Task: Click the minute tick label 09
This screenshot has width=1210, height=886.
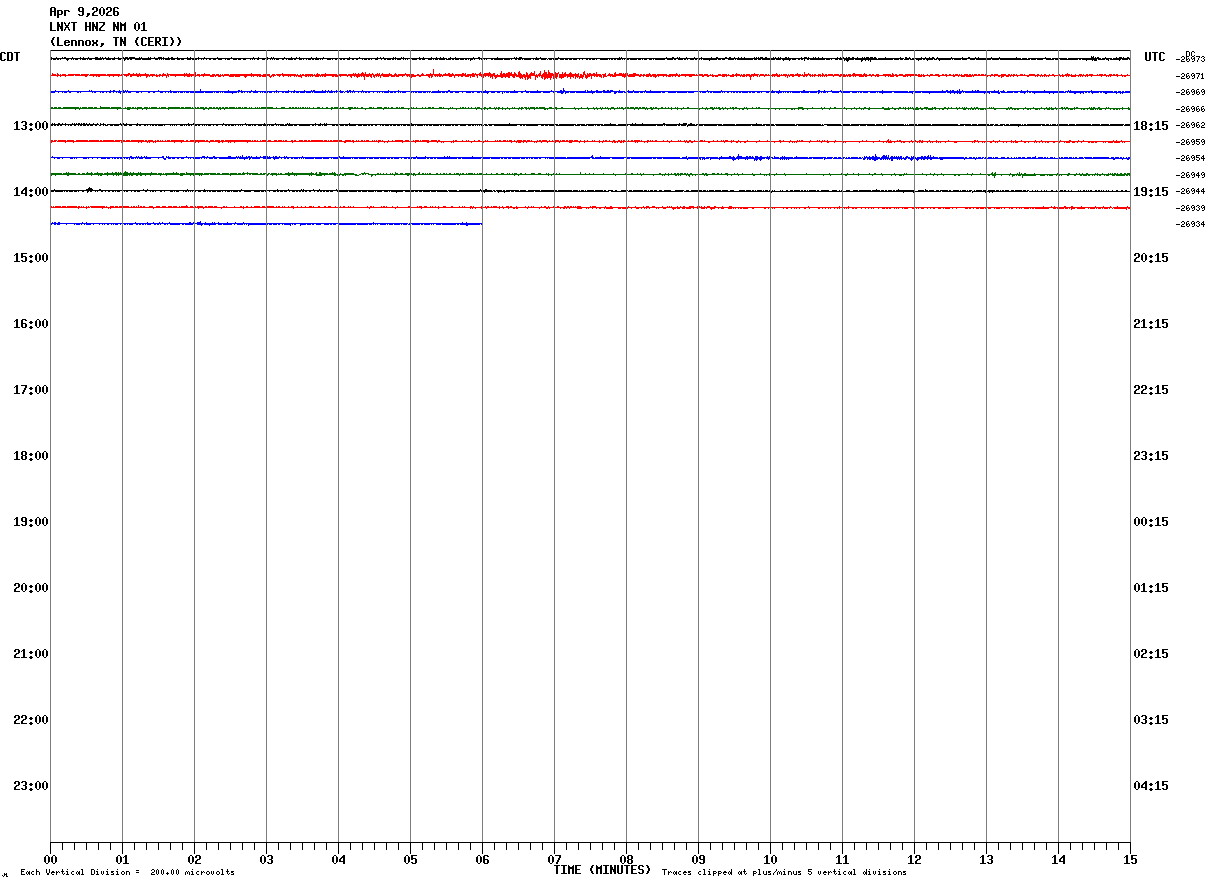Action: (x=698, y=860)
